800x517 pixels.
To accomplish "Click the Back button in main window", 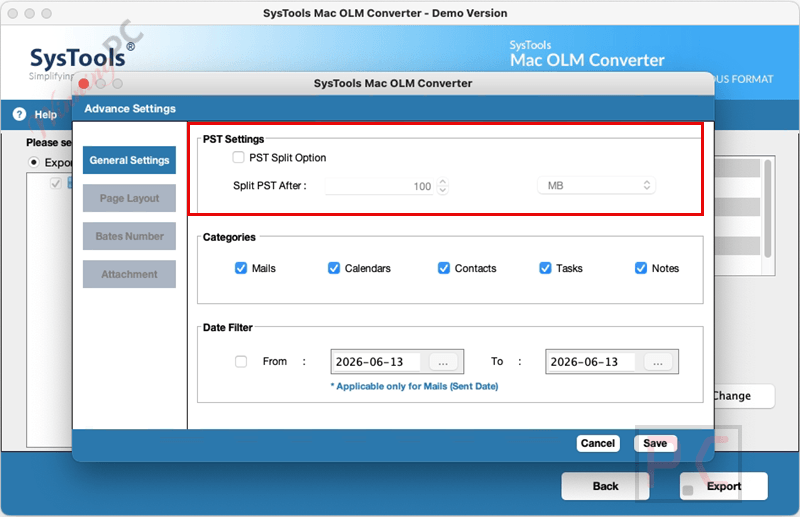I will [x=605, y=486].
